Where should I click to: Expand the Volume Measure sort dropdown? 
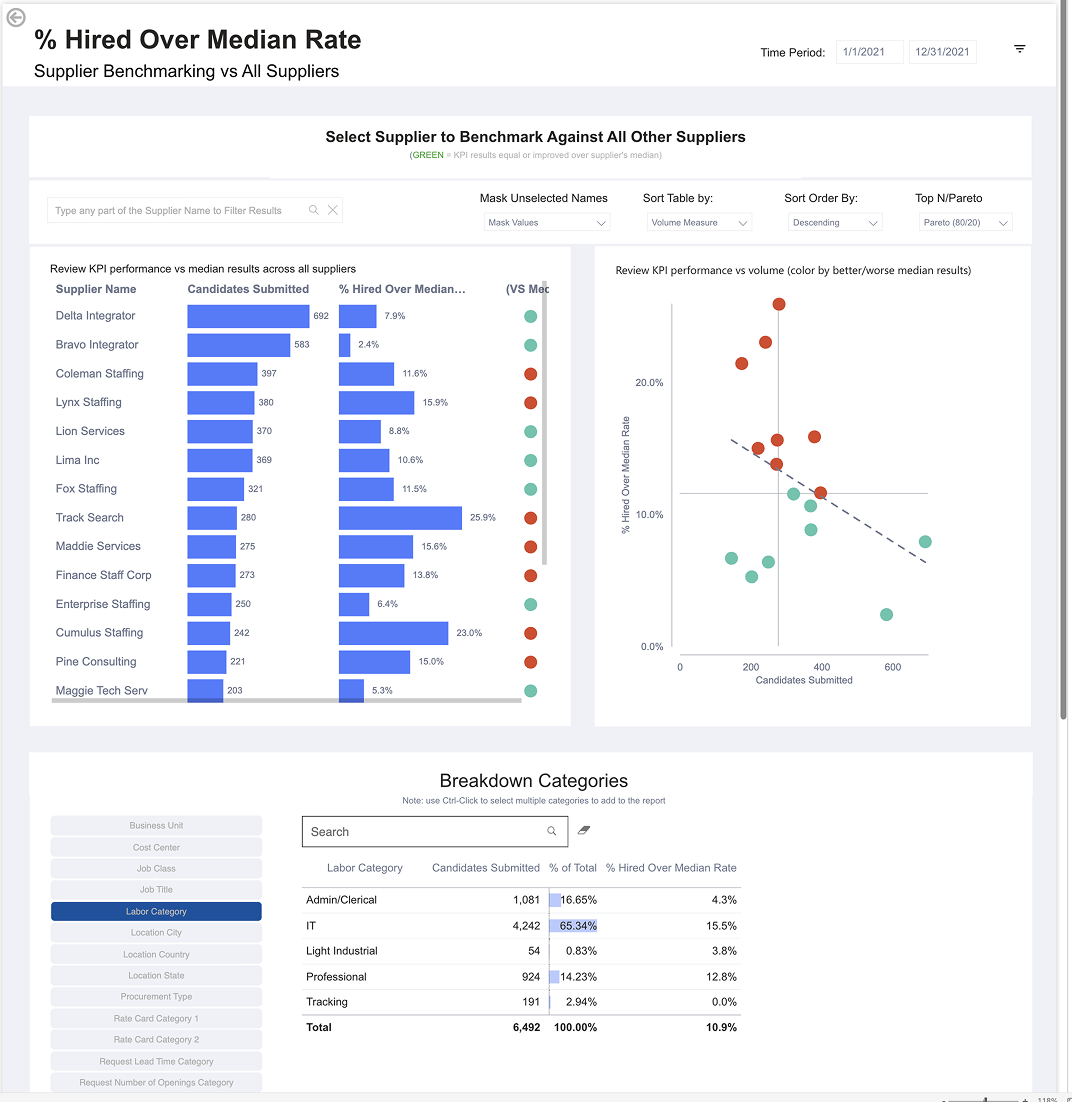pyautogui.click(x=699, y=223)
